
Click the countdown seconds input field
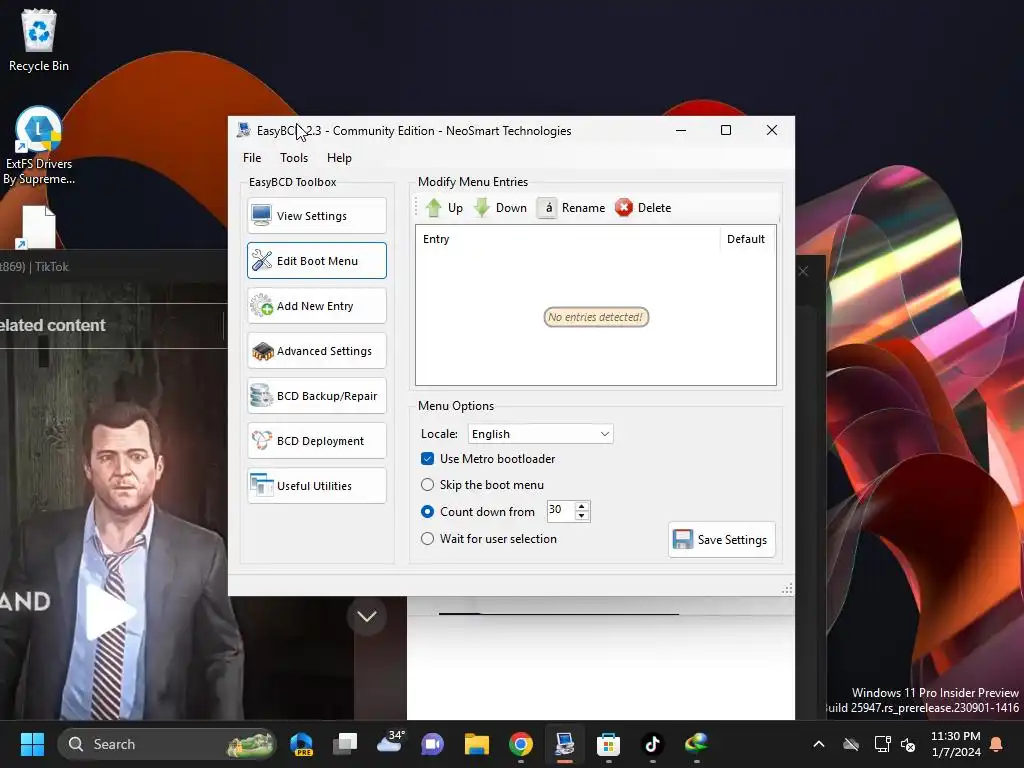(x=560, y=510)
